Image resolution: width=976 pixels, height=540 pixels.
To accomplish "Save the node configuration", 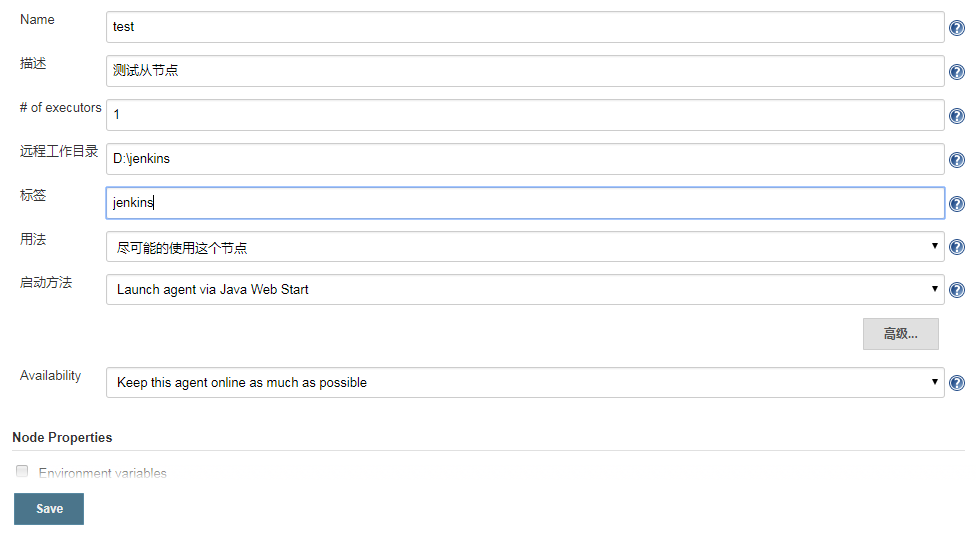I will [49, 509].
